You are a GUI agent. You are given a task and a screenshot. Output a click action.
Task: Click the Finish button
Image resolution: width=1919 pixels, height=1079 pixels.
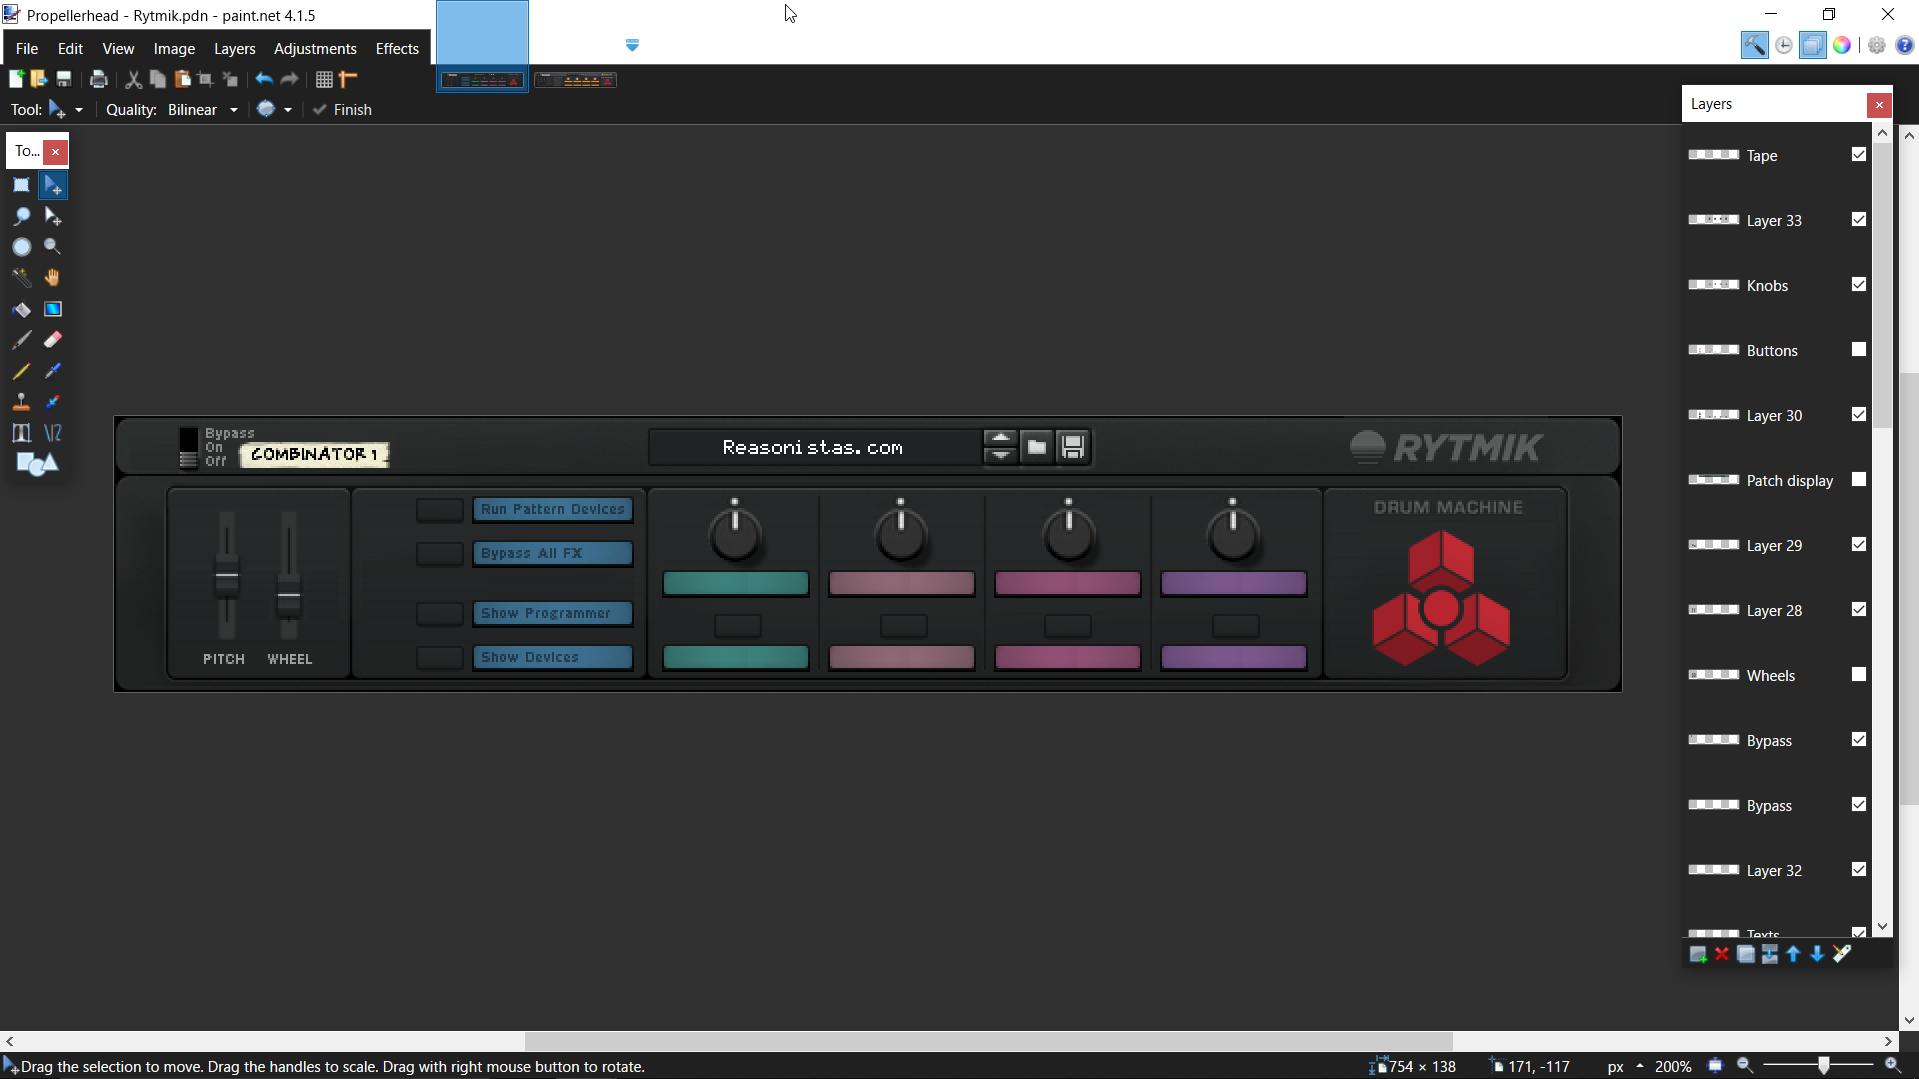pos(342,110)
